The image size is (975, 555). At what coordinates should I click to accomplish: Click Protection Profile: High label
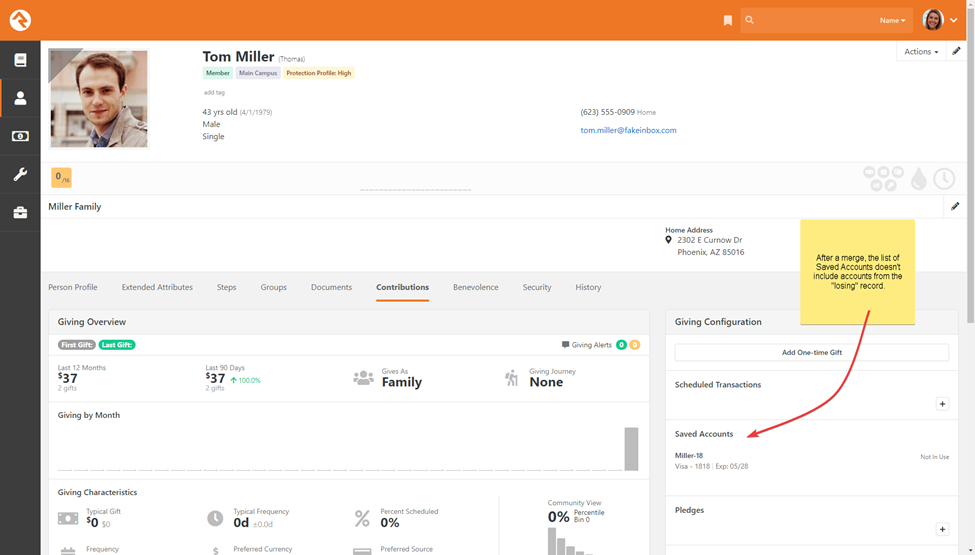pos(319,73)
